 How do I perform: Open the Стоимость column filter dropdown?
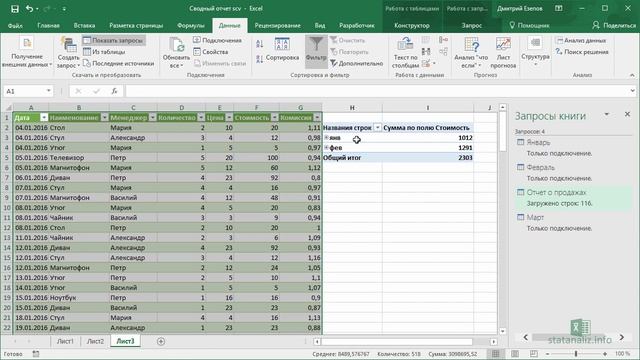(275, 118)
